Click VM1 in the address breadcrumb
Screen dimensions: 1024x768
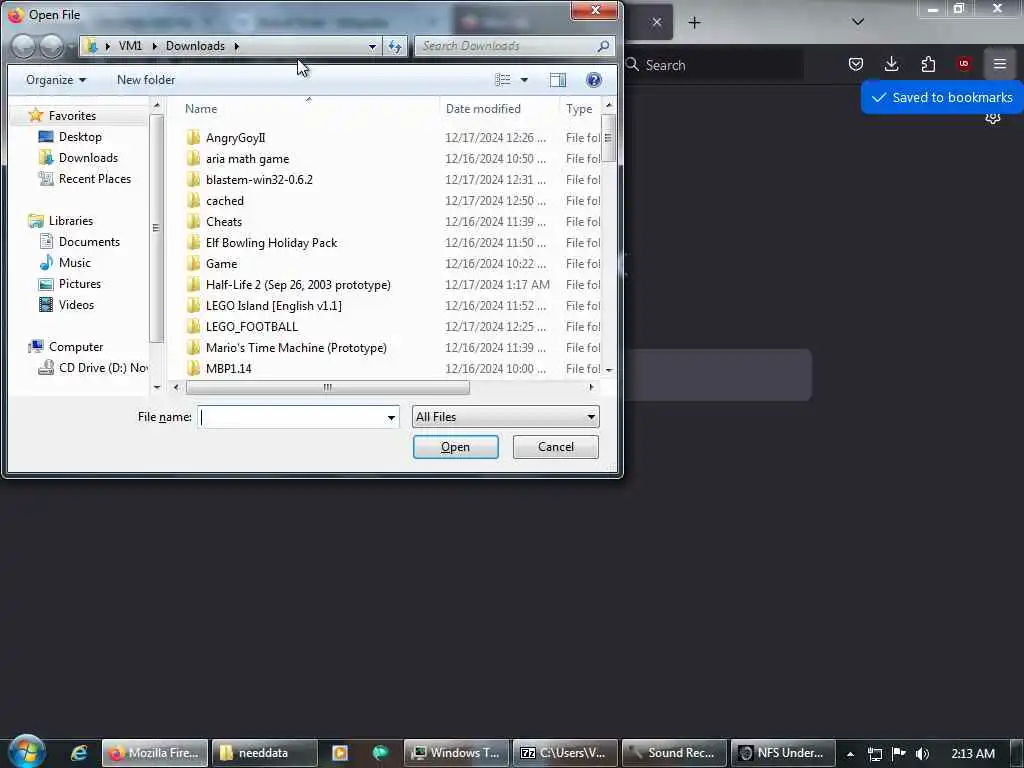click(x=130, y=46)
